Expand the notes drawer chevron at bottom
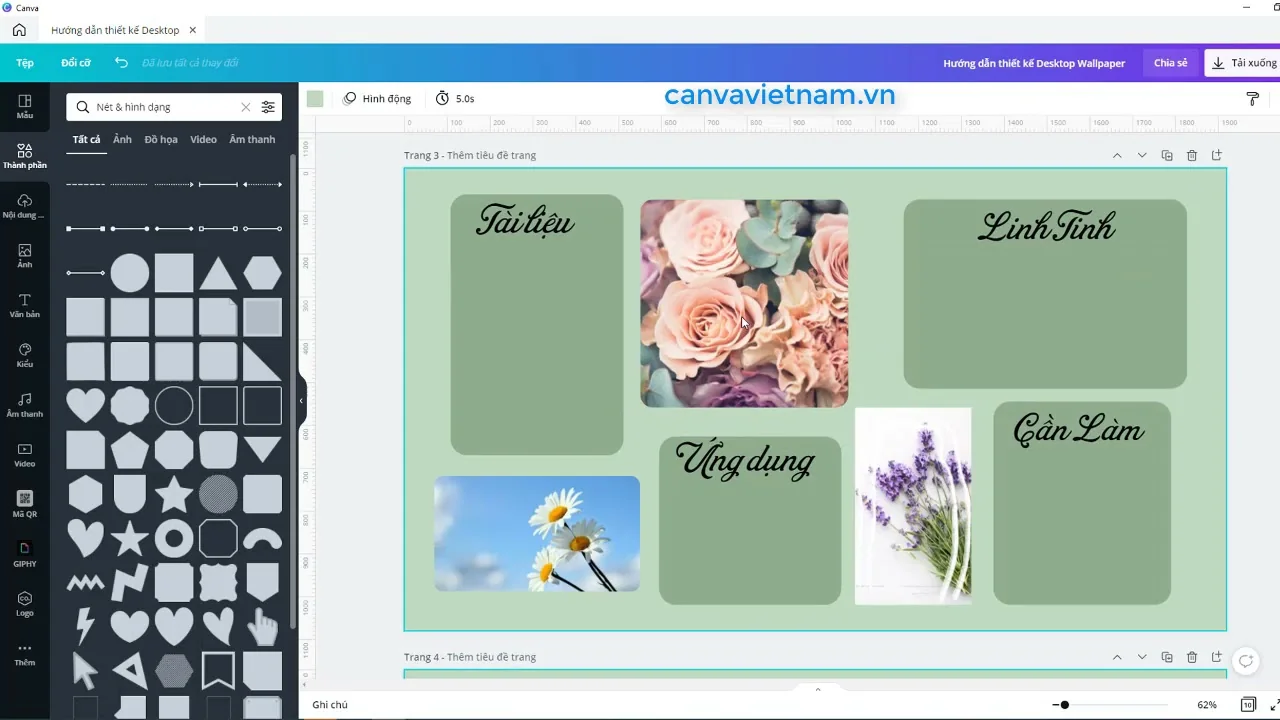 point(818,689)
